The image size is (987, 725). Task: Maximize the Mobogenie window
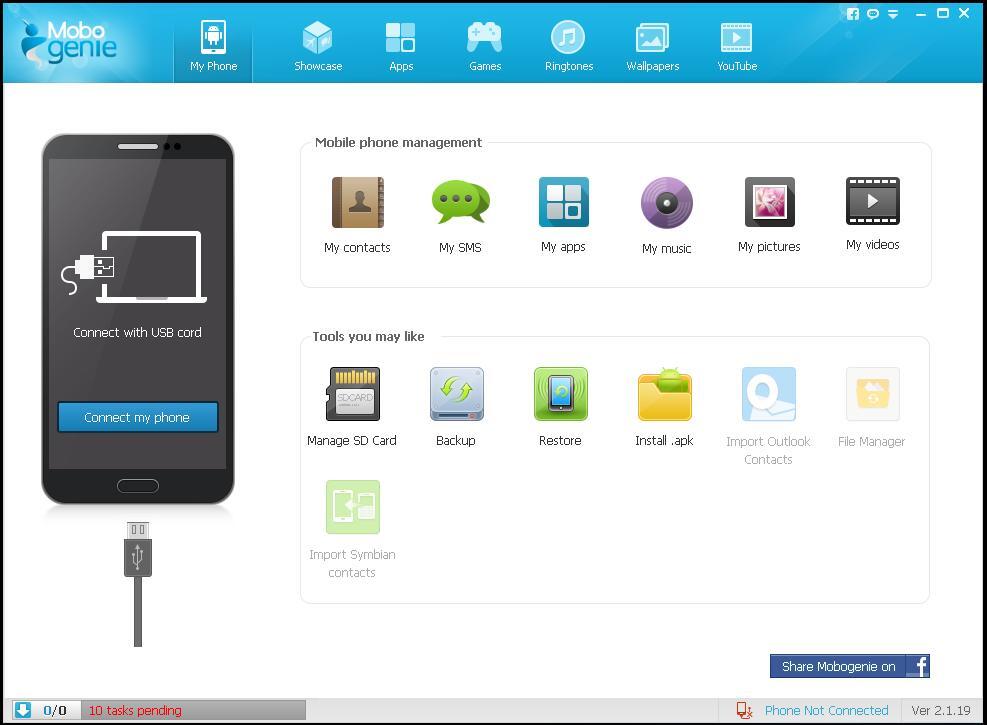[x=942, y=13]
